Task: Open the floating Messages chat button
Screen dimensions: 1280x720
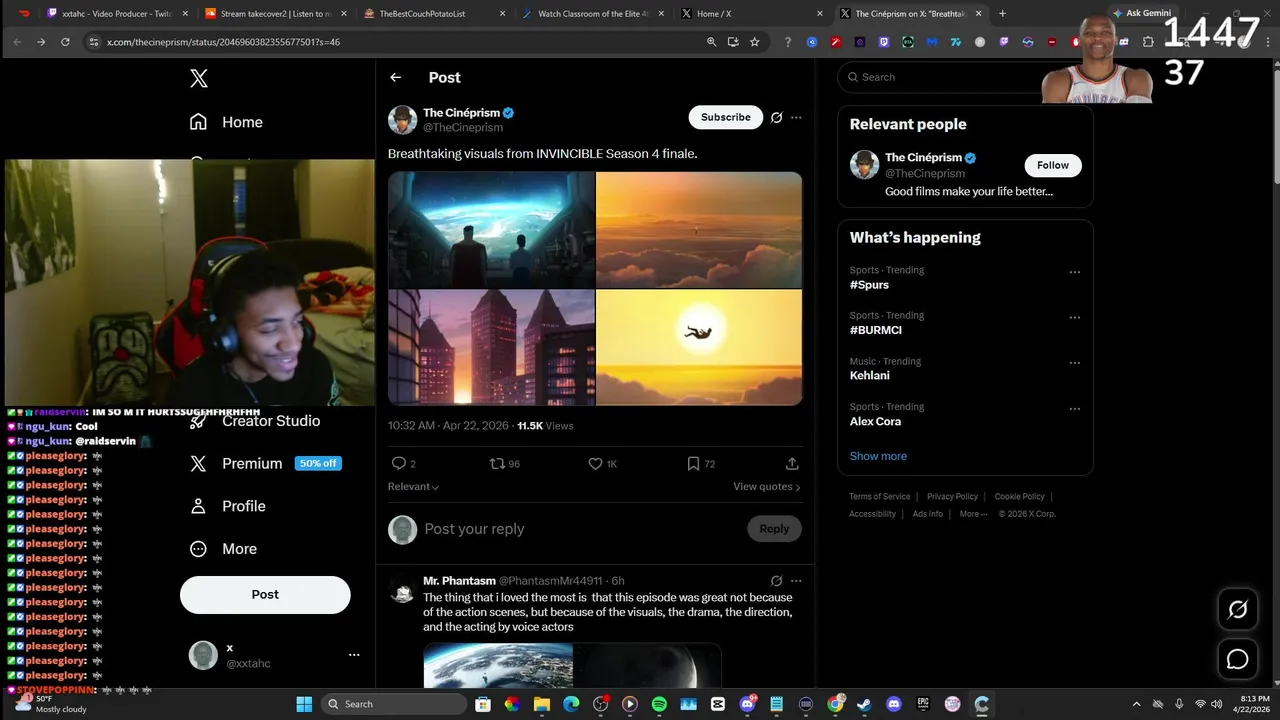Action: click(x=1238, y=660)
